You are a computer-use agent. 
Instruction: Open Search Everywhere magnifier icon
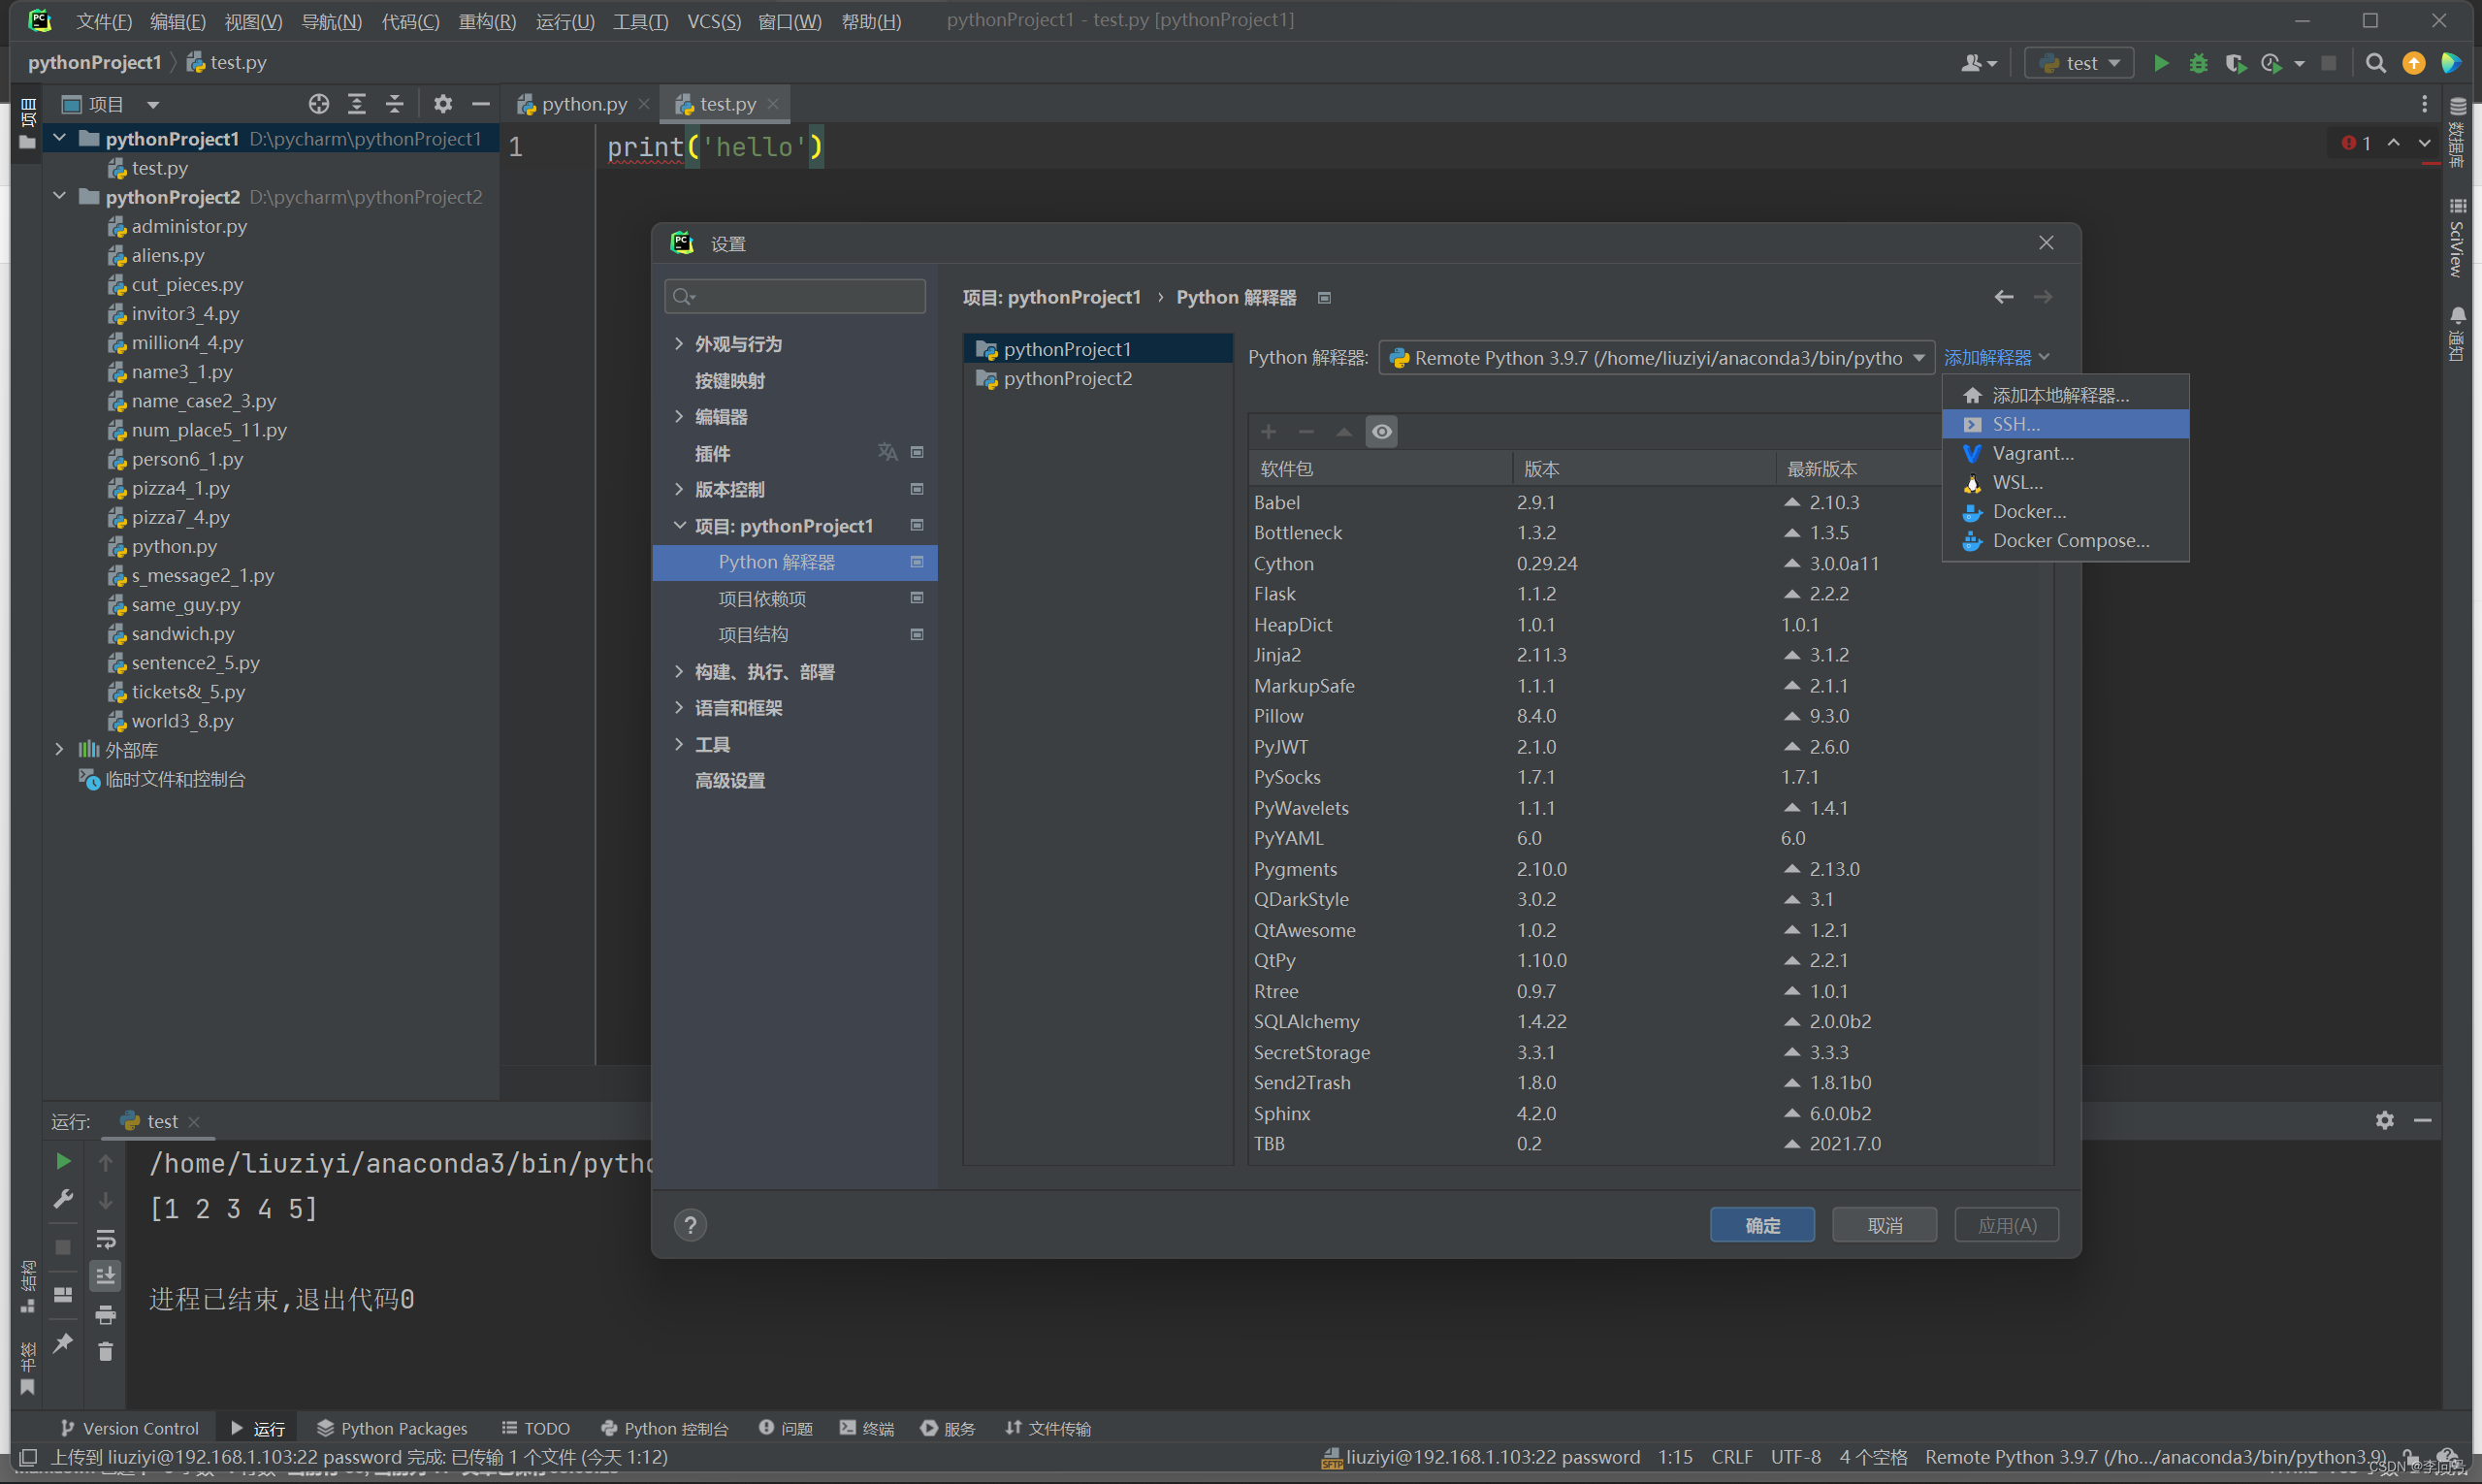2376,63
